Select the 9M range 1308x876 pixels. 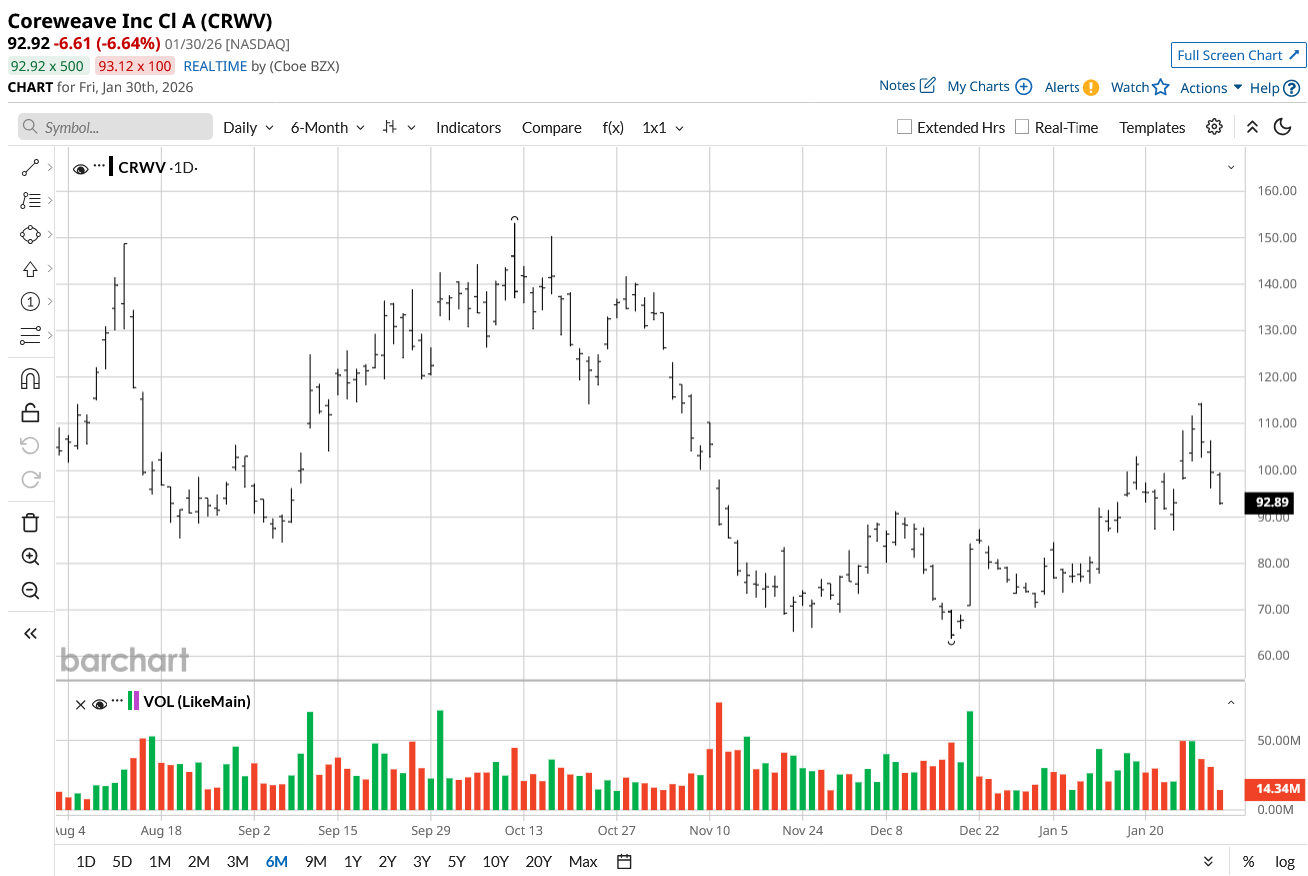tap(316, 861)
